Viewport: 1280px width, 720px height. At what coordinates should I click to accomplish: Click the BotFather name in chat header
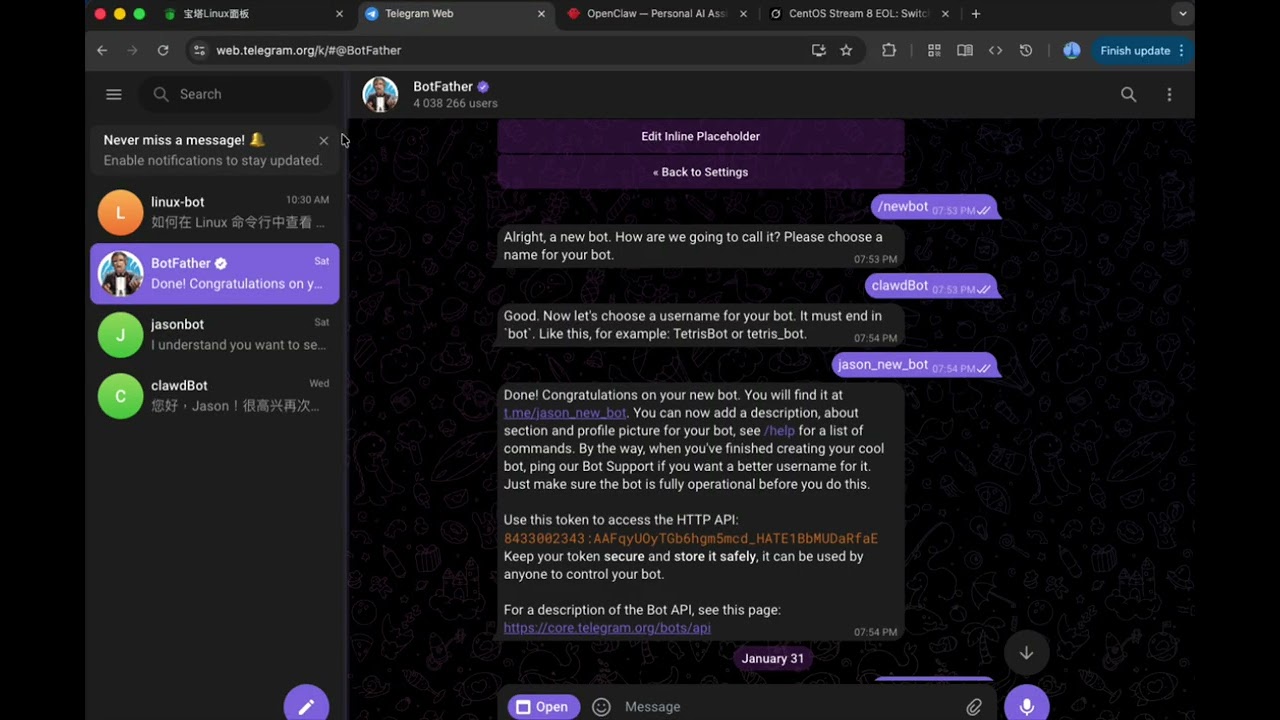442,87
